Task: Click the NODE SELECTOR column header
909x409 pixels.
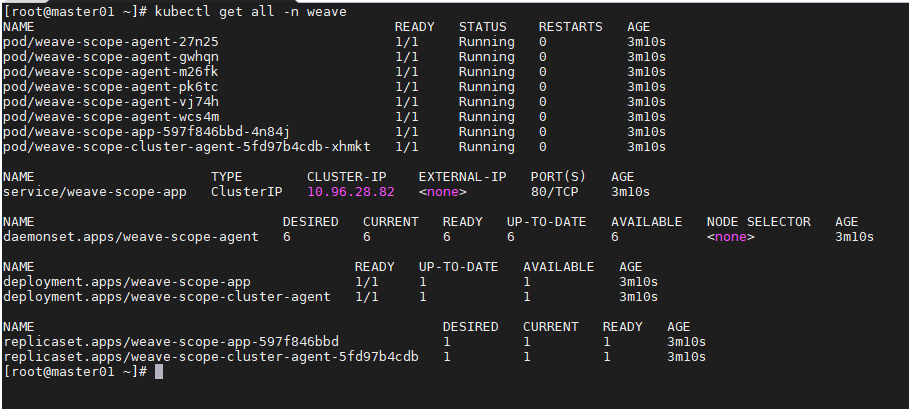Action: (x=758, y=222)
